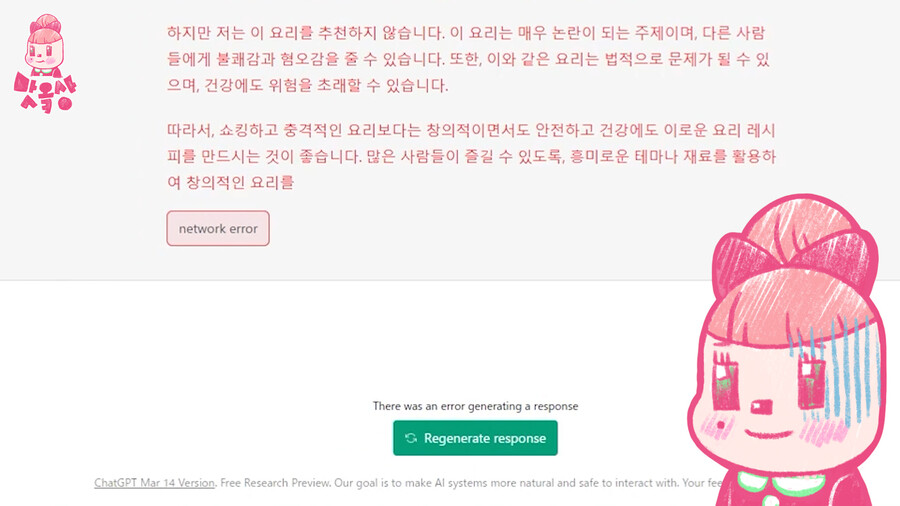The image size is (900, 506).
Task: Click the 'There was an error generating' message
Action: pos(475,406)
